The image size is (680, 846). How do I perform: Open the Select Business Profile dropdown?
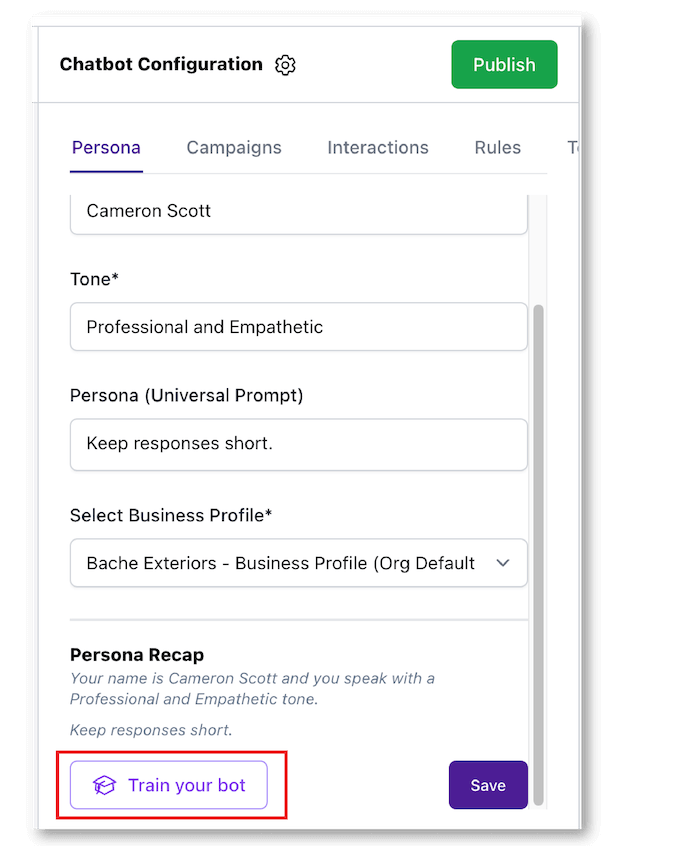click(x=298, y=563)
